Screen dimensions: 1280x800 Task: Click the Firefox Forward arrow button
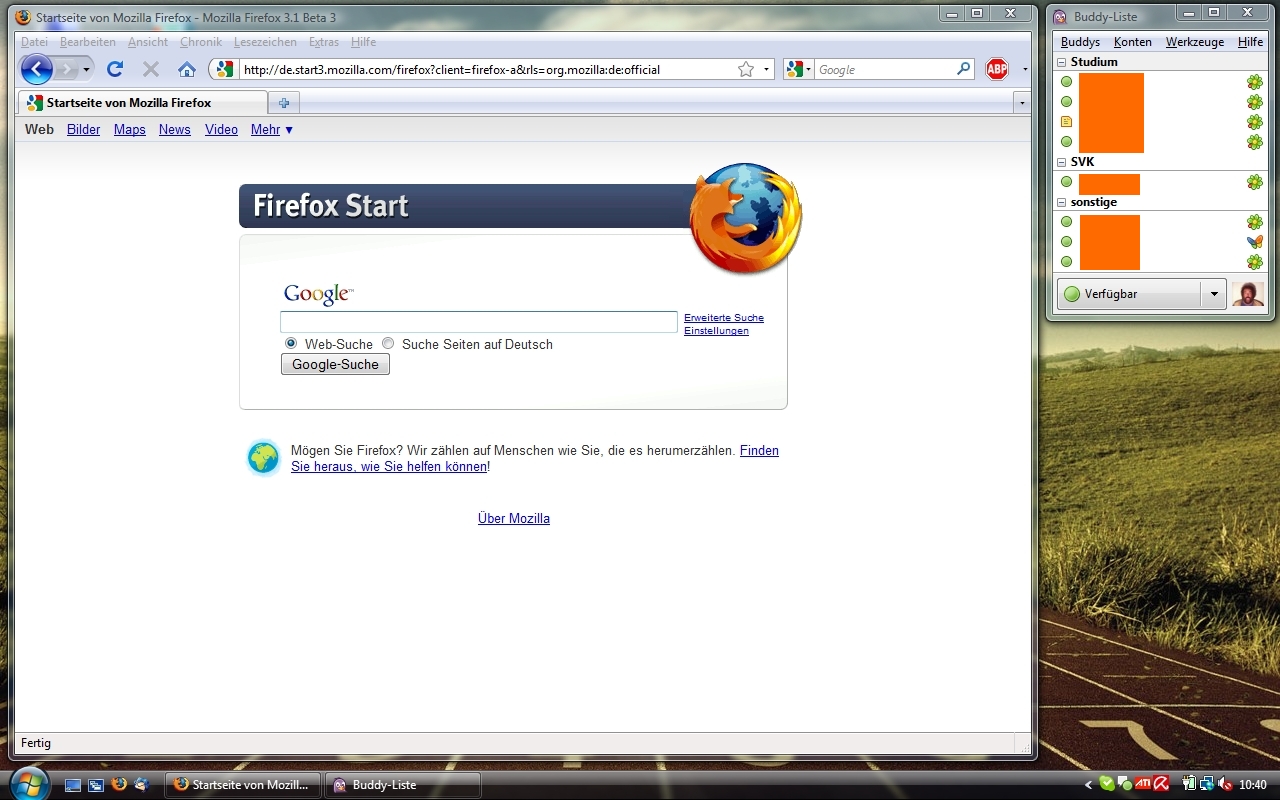66,69
